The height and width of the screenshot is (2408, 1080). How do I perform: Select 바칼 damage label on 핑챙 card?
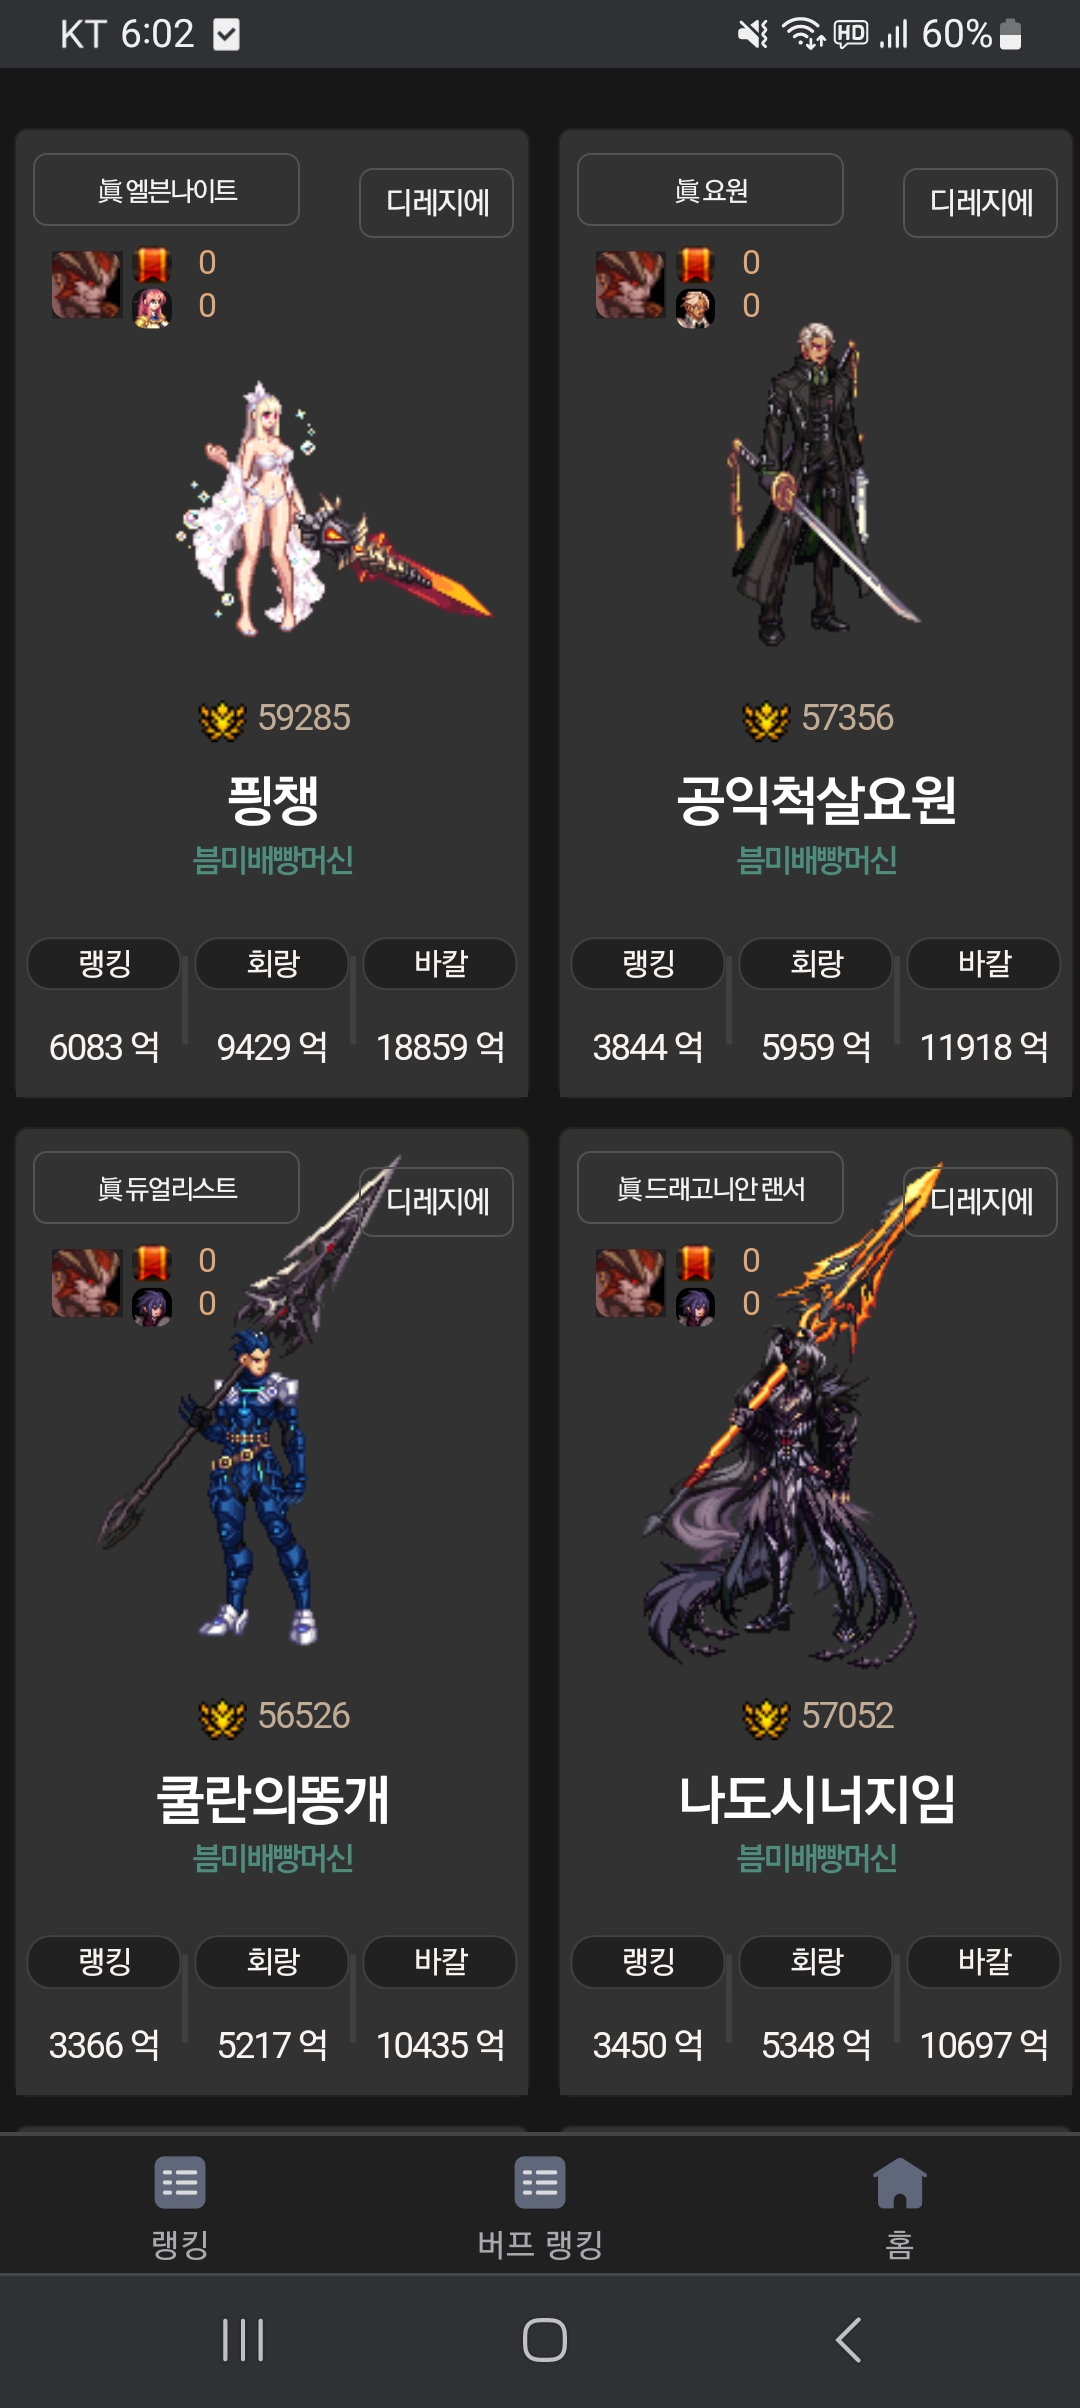click(x=440, y=964)
